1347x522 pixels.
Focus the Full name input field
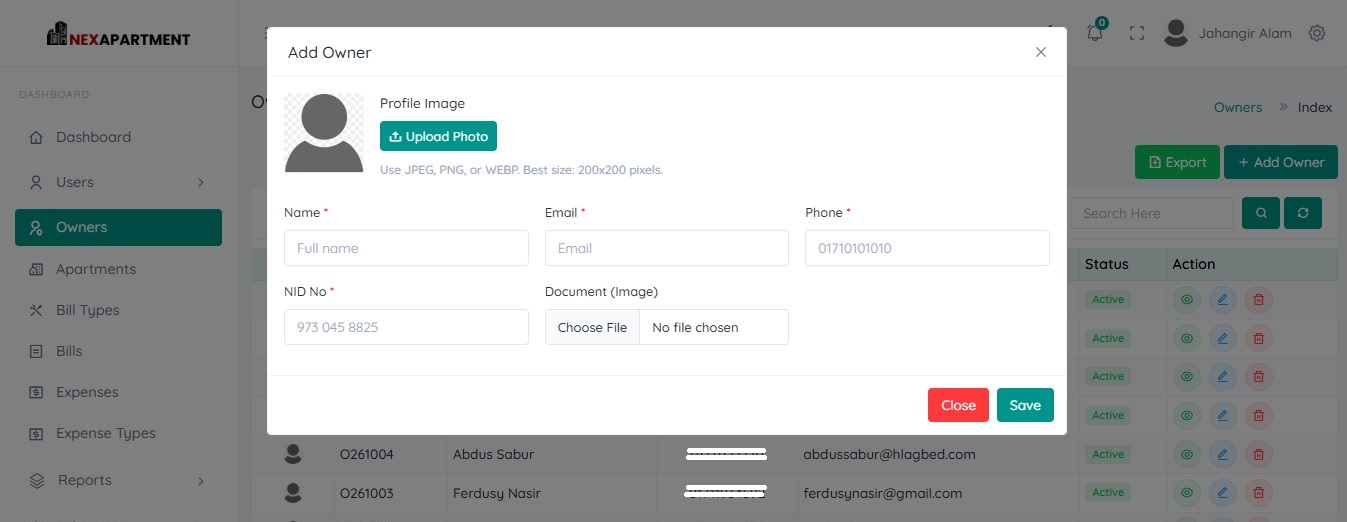coord(406,248)
